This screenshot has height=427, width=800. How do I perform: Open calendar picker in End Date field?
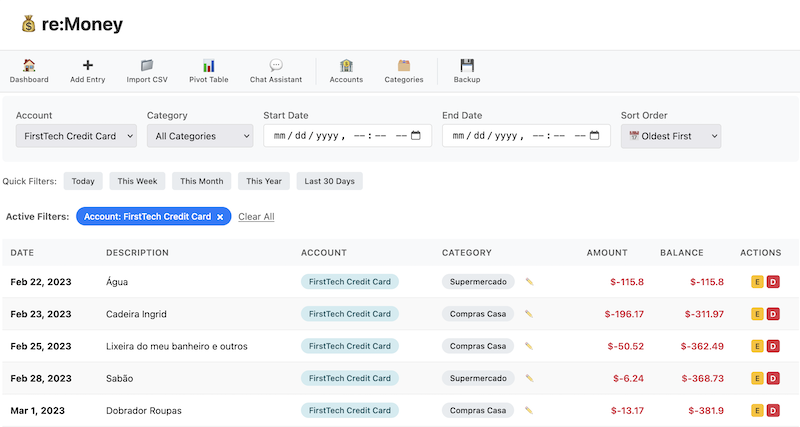click(594, 136)
